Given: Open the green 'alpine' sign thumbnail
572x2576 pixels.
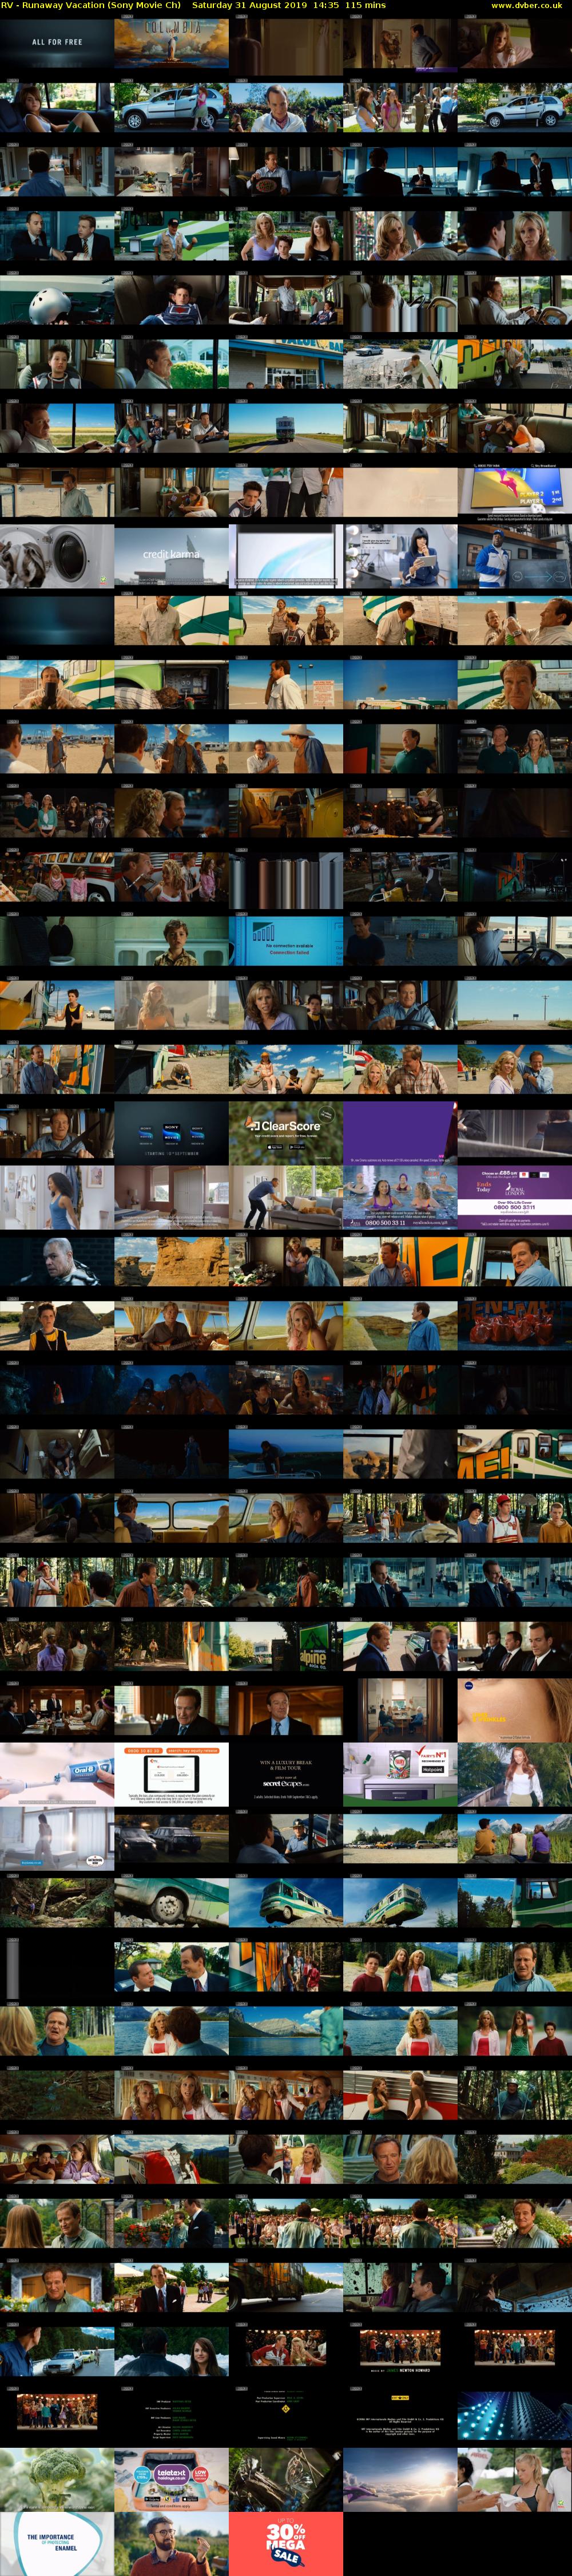Looking at the screenshot, I should point(286,1645).
